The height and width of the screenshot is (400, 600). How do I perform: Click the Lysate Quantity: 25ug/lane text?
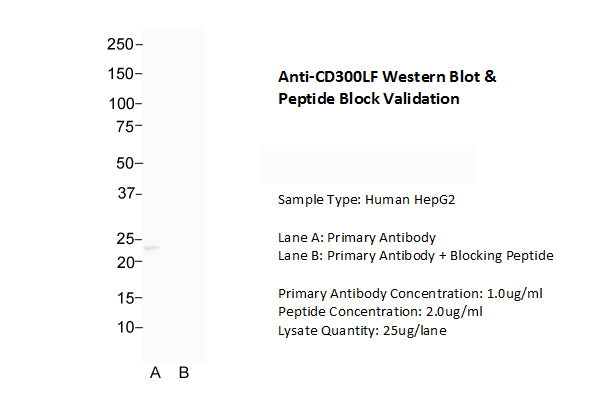362,331
